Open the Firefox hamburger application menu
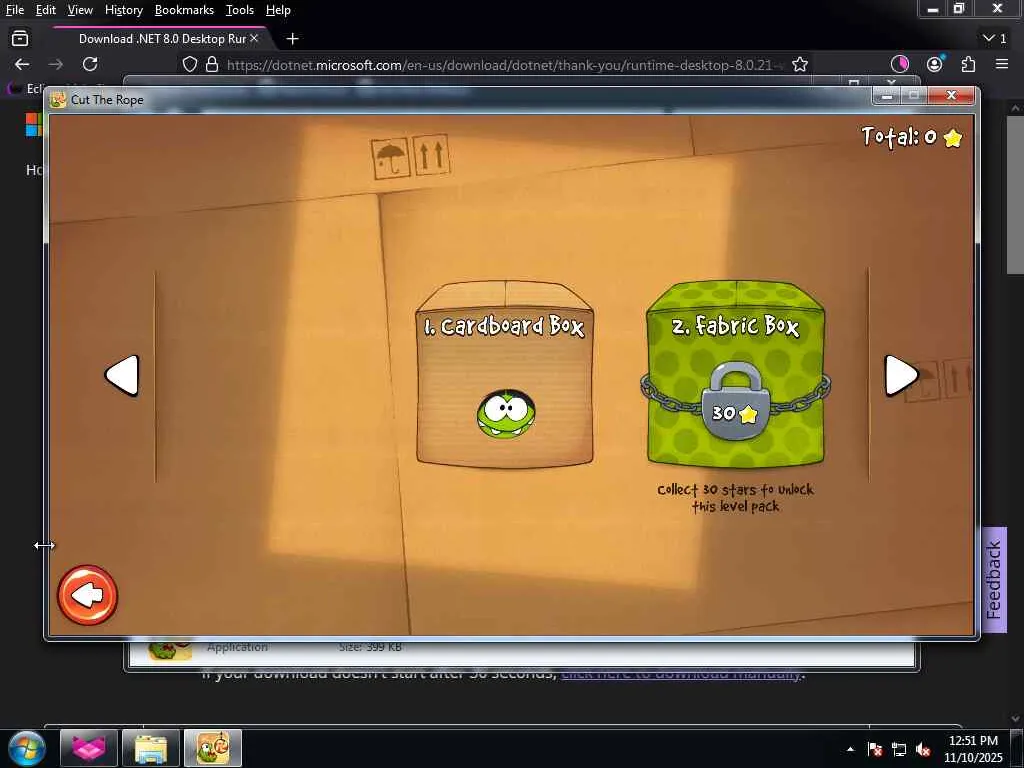1024x768 pixels. (x=1002, y=64)
